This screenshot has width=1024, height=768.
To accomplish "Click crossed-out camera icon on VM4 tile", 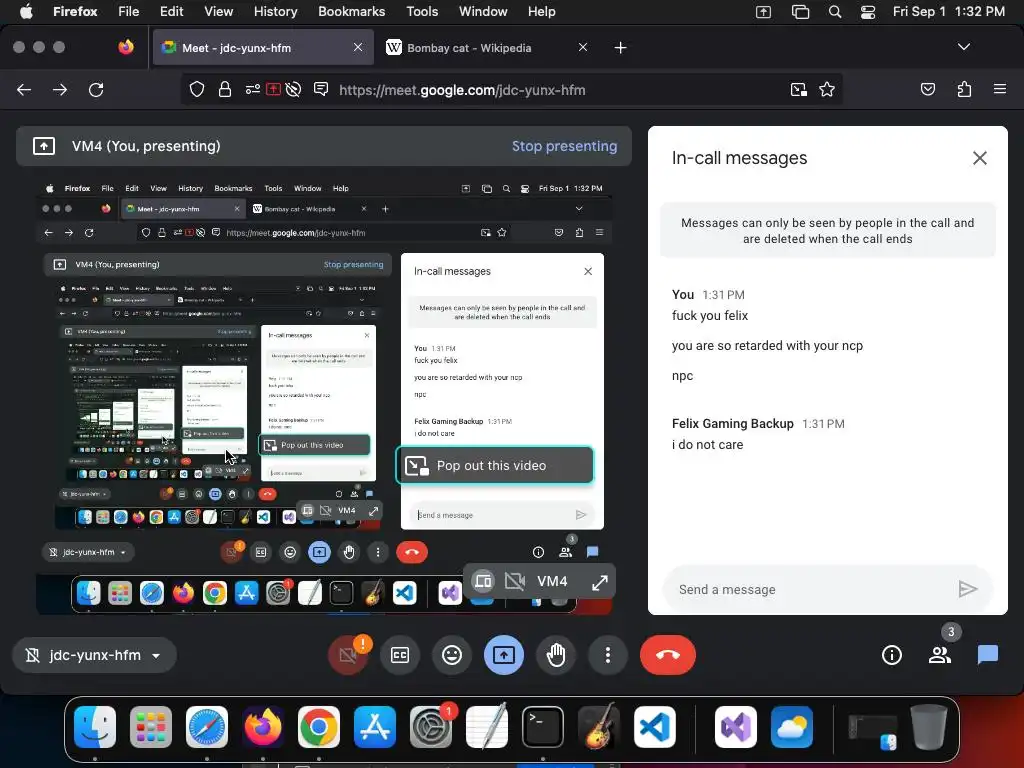I will pyautogui.click(x=515, y=581).
